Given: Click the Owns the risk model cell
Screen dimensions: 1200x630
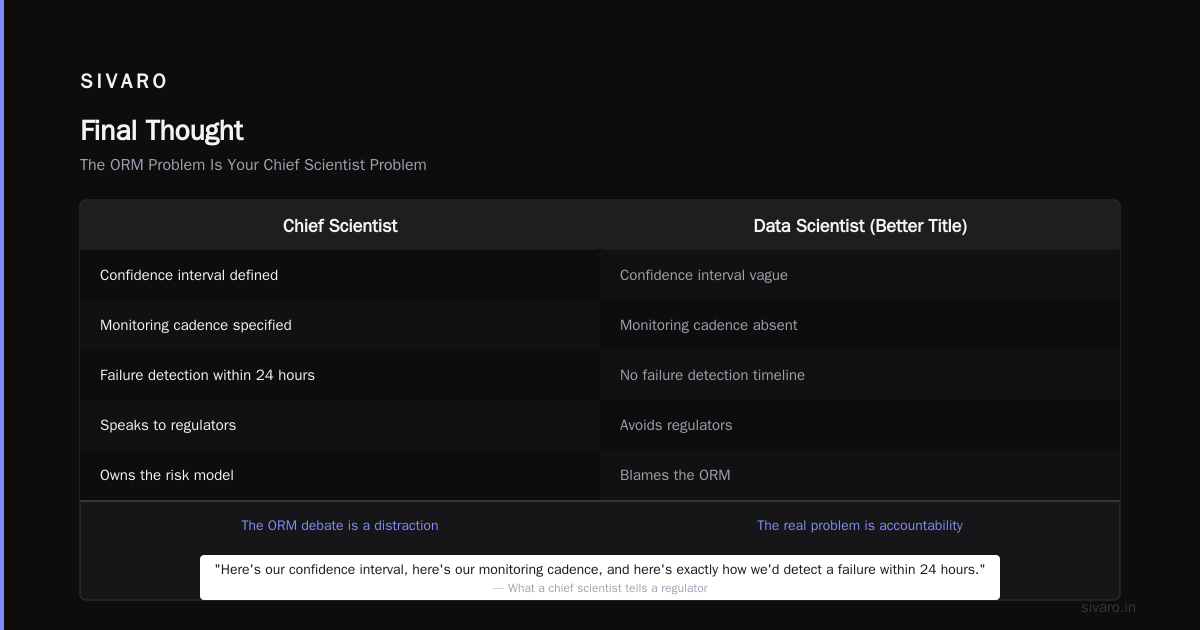Looking at the screenshot, I should [340, 475].
